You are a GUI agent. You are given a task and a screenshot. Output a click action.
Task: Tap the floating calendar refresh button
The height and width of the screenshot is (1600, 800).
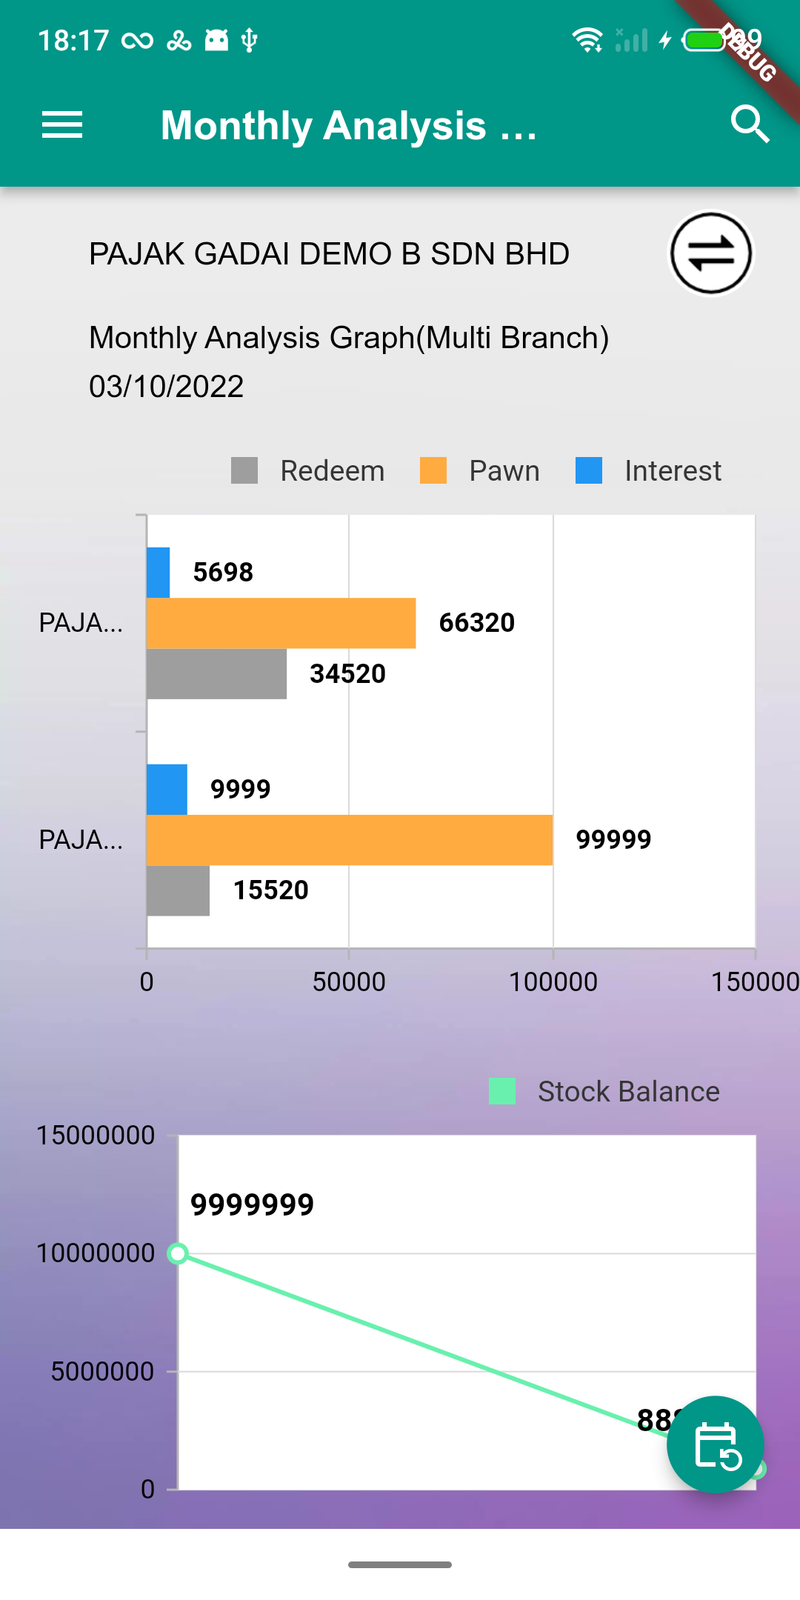pos(715,1445)
